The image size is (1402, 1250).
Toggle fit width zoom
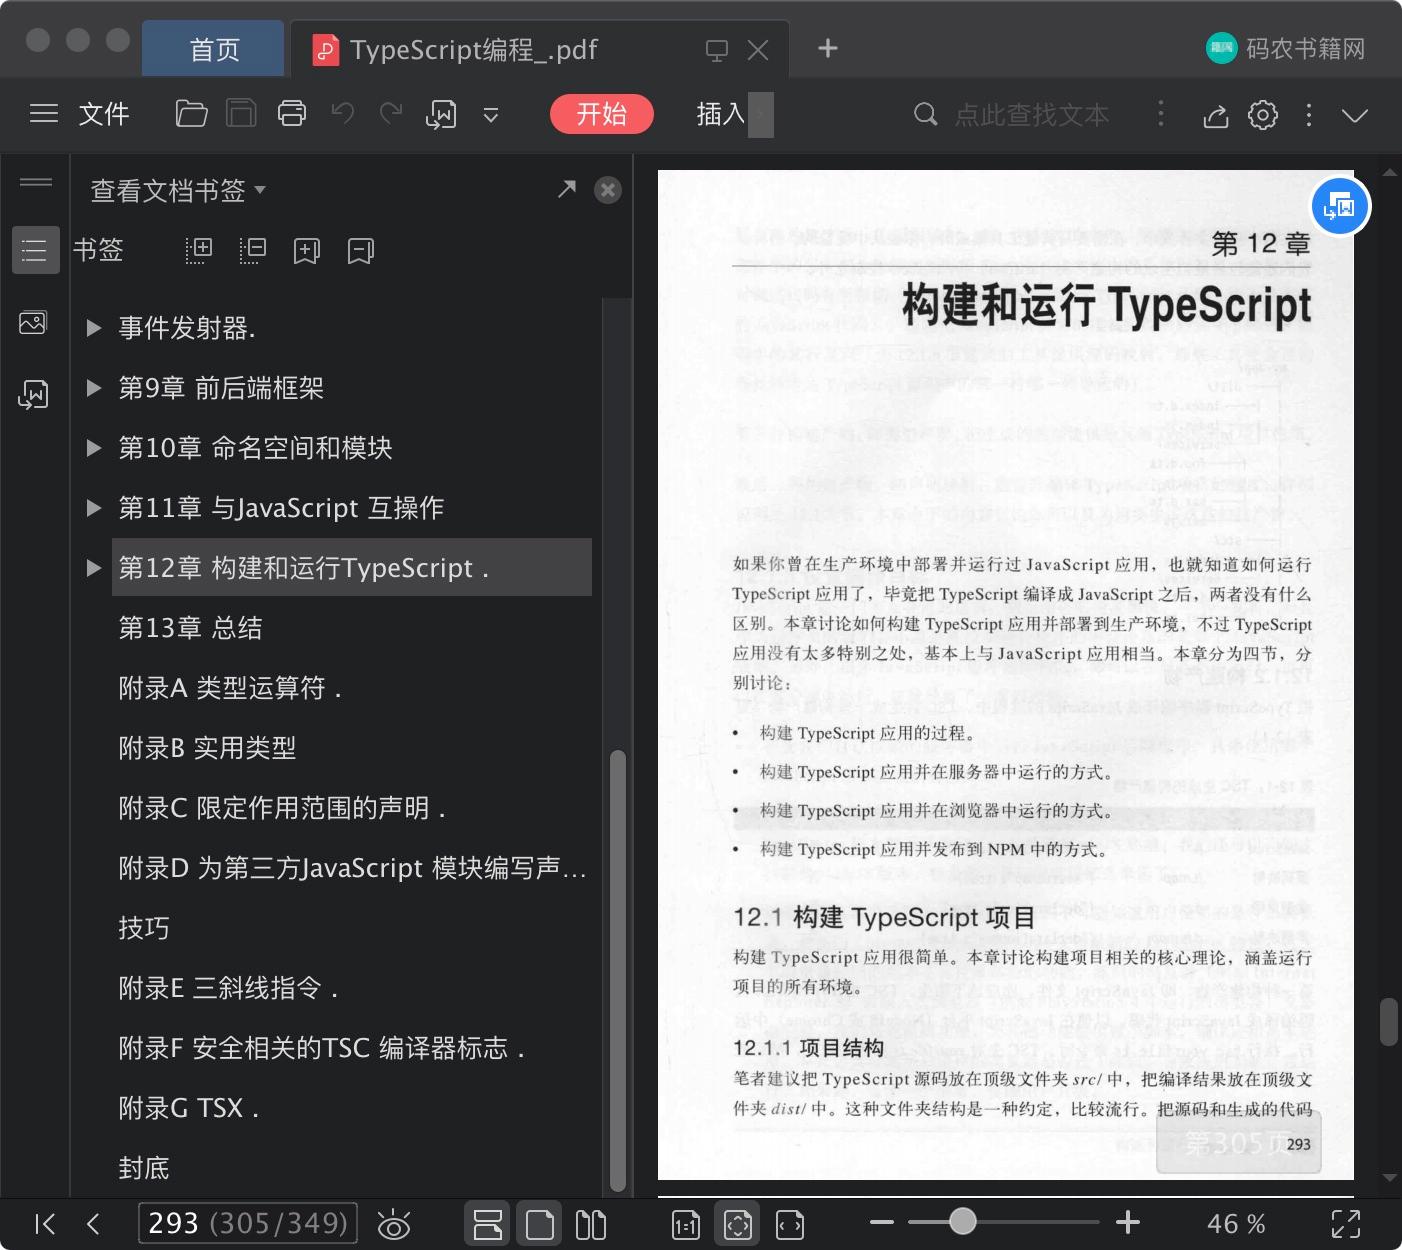(790, 1224)
